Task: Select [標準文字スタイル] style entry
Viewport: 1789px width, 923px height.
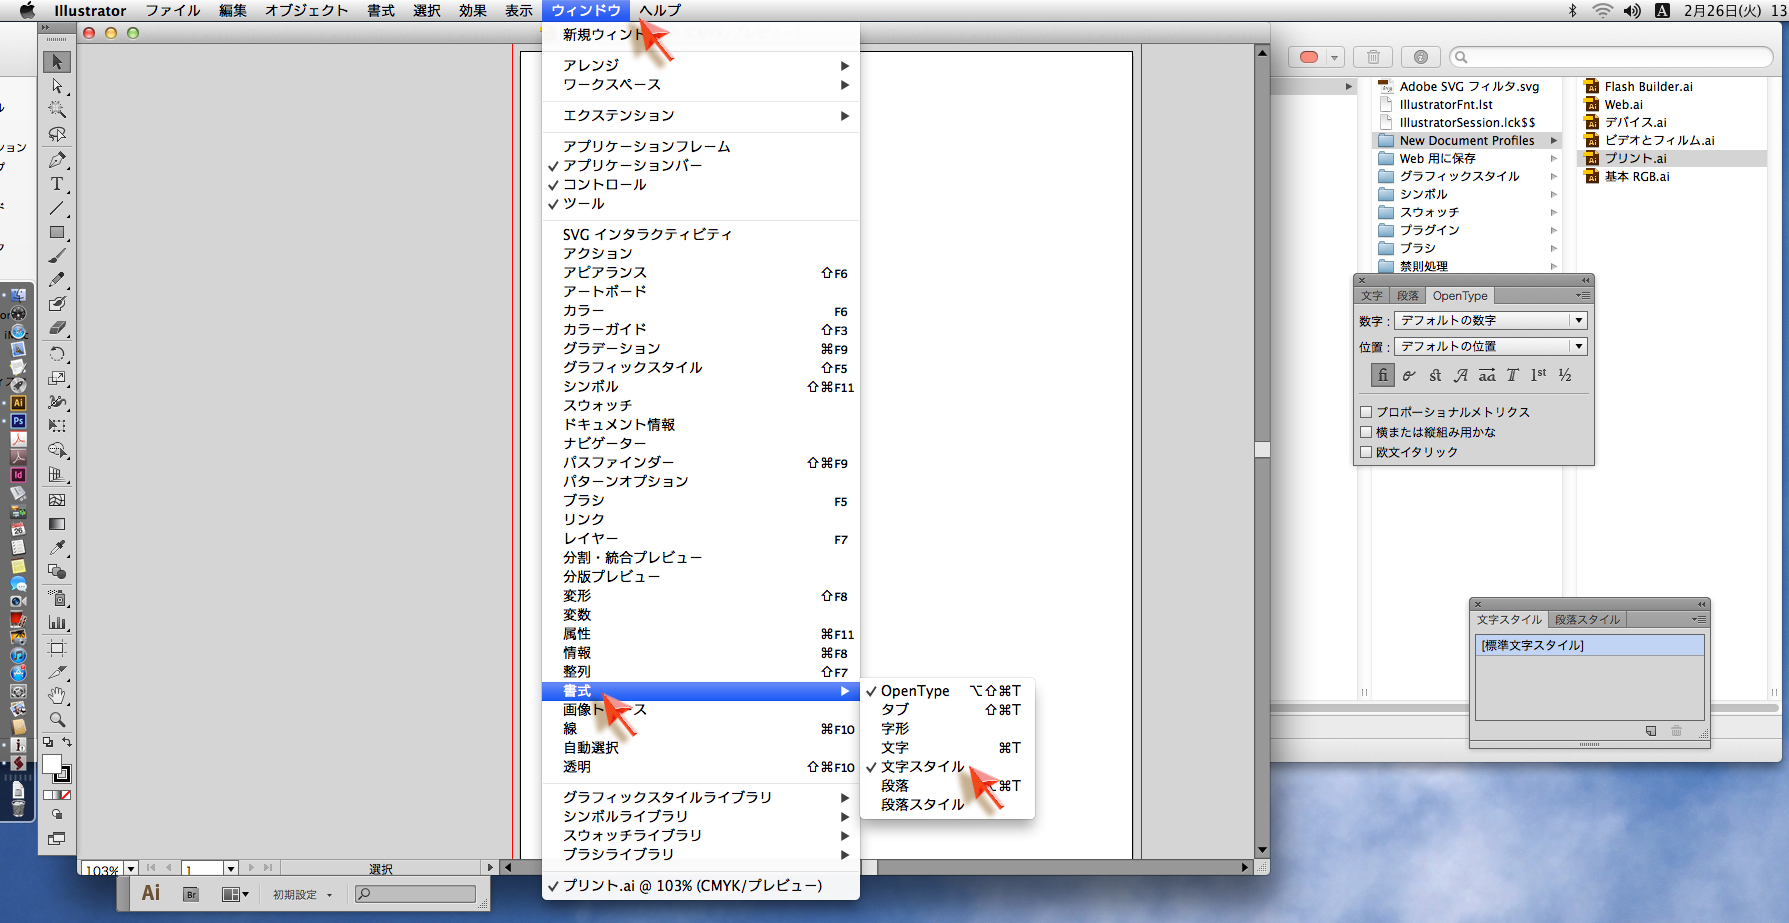Action: (1590, 646)
